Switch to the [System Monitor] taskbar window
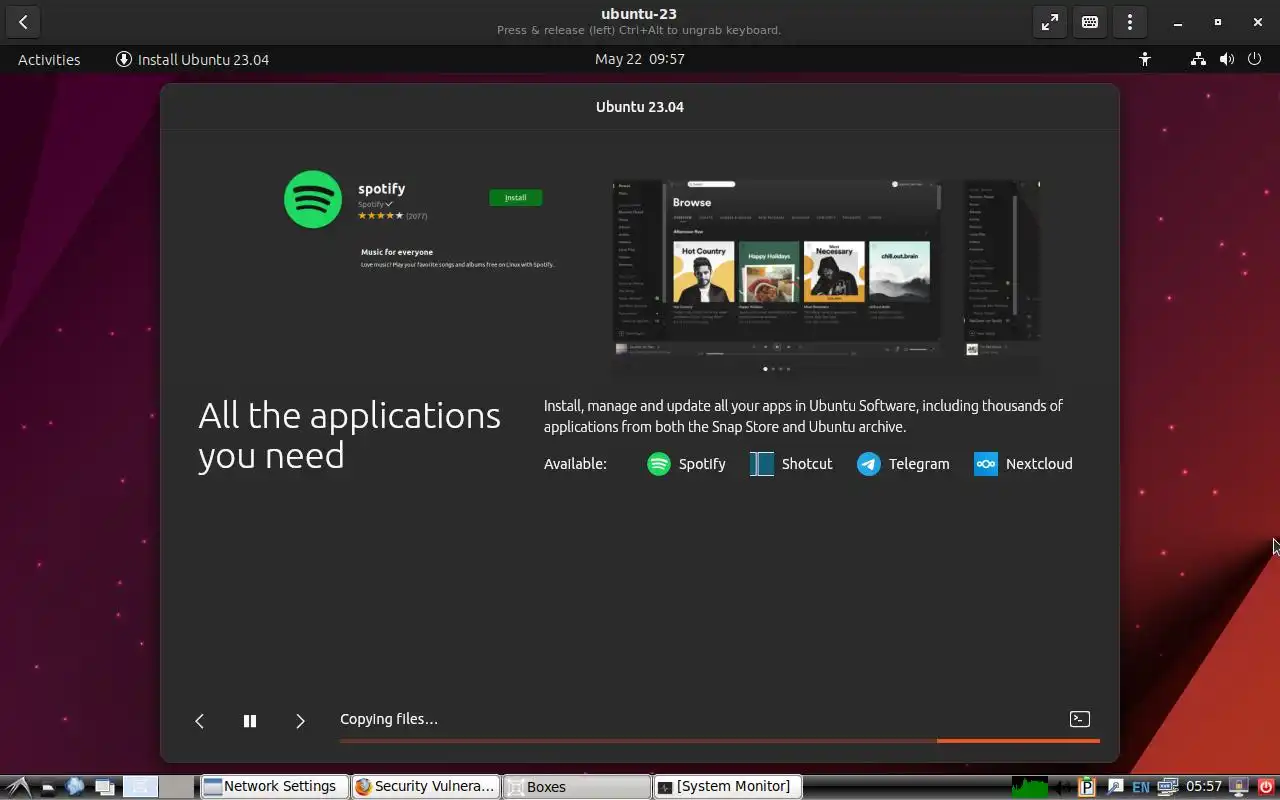Screen dimensions: 1280x800 [726, 787]
